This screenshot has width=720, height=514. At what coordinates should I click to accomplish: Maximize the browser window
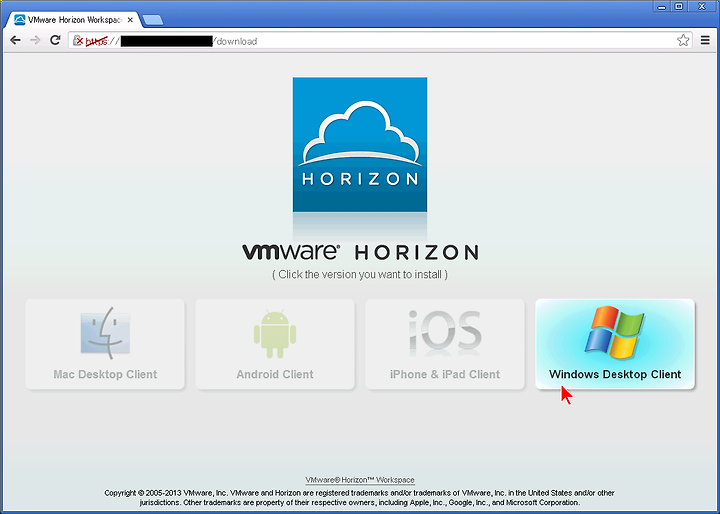tap(679, 6)
